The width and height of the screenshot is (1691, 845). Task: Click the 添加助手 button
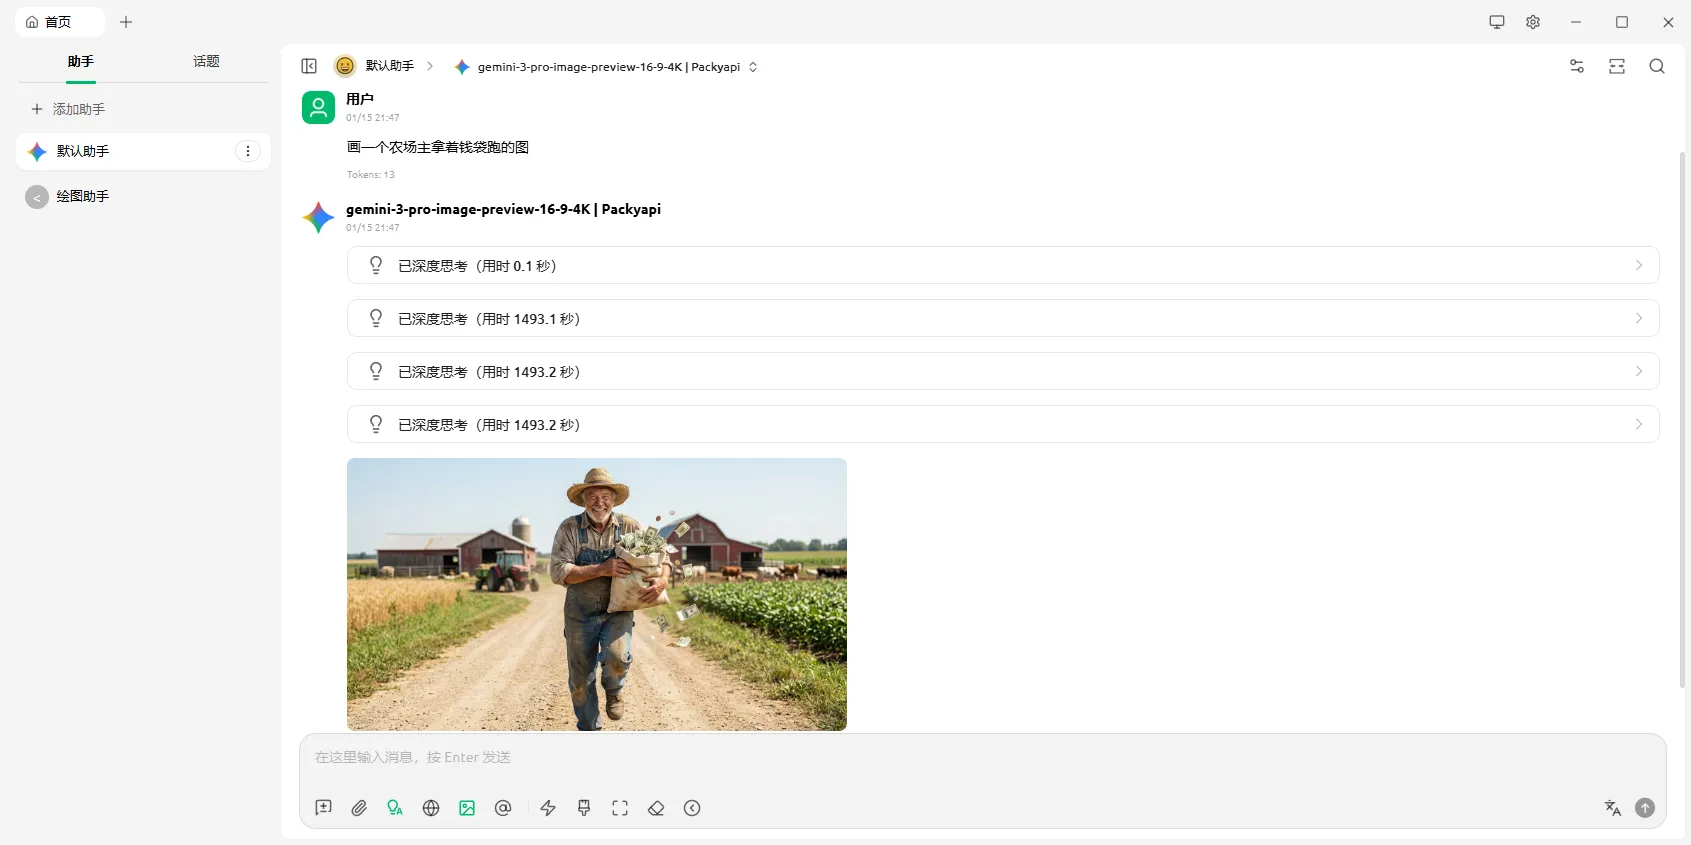coord(68,109)
